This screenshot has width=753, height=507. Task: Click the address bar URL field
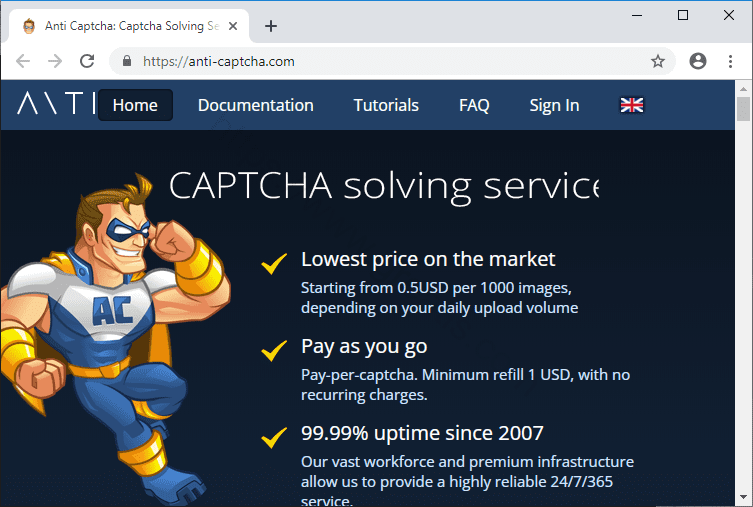(393, 61)
